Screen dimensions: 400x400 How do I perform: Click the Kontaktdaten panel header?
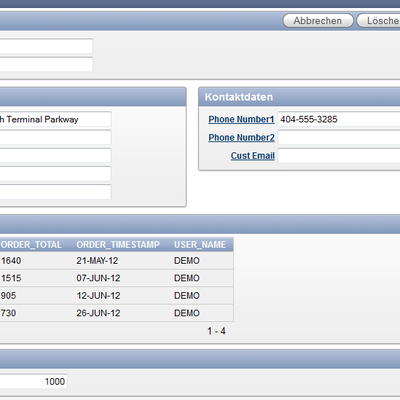(299, 97)
